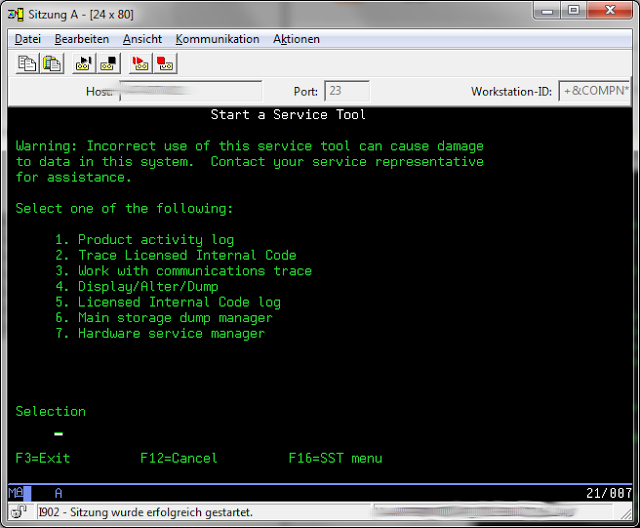Click the Hardware service manager option

coord(170,333)
